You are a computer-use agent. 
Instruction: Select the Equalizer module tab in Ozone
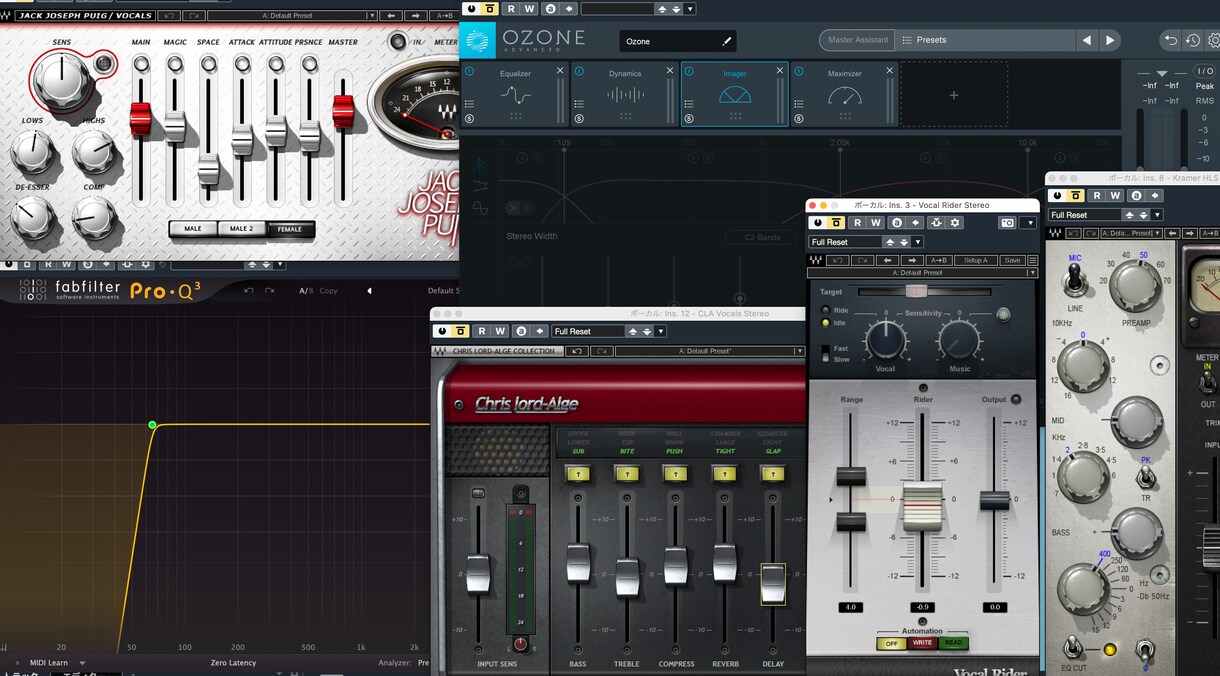pos(515,95)
